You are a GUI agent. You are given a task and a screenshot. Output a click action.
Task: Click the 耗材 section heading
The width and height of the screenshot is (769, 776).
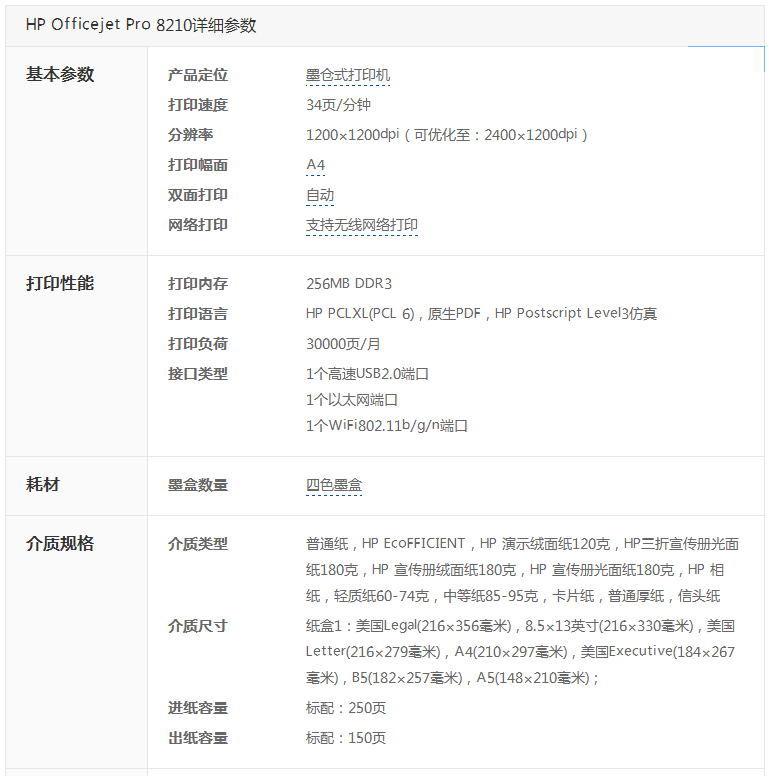43,484
